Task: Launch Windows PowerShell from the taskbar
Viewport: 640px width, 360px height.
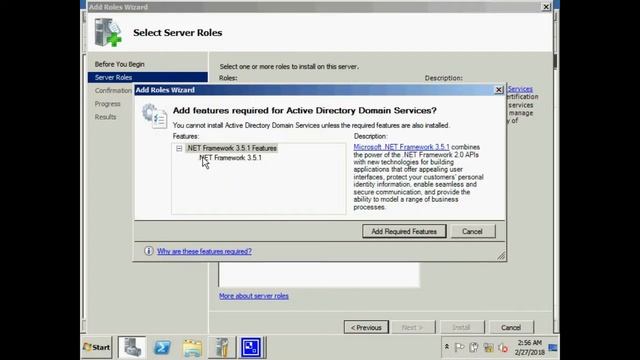Action: [x=162, y=347]
